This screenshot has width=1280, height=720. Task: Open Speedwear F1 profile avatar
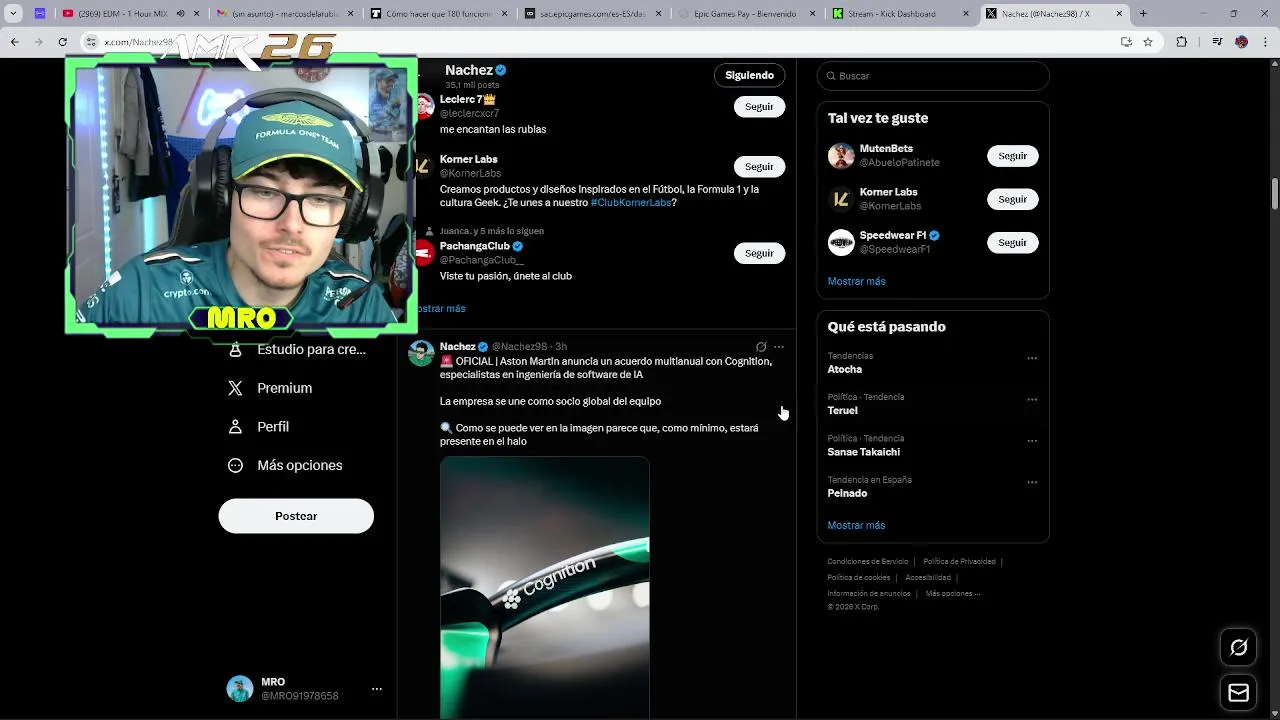click(841, 242)
